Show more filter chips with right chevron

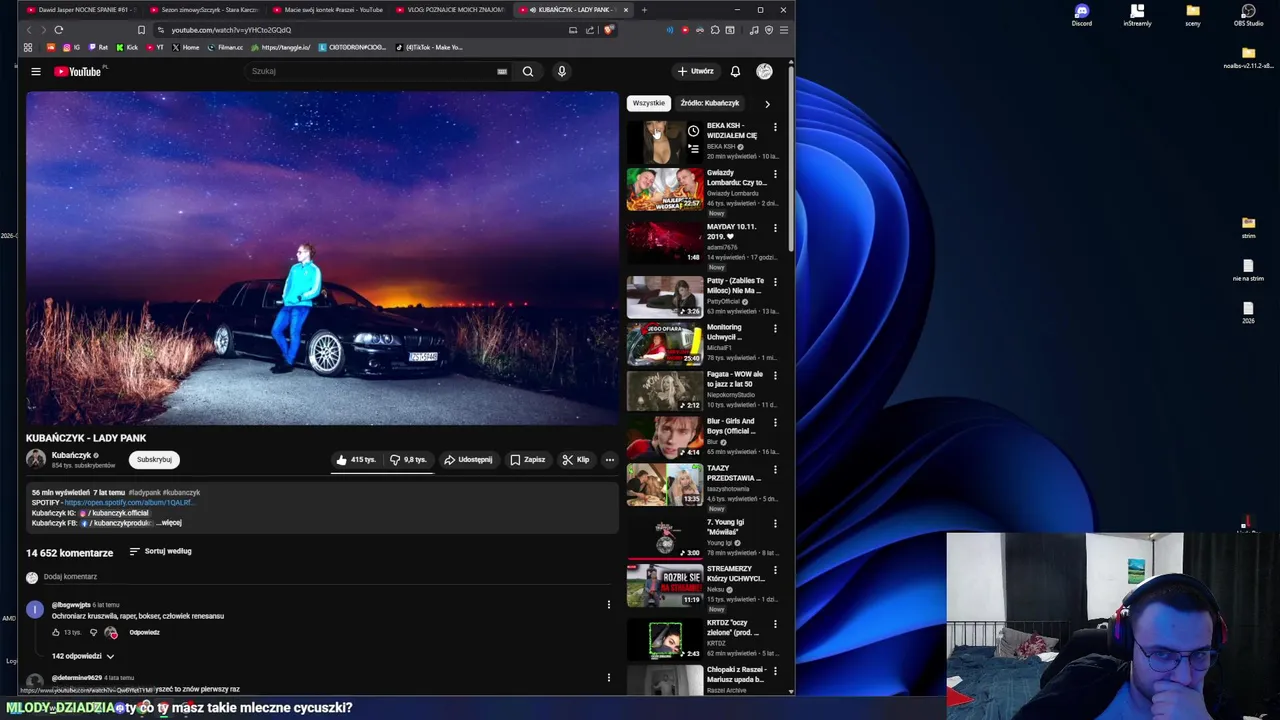767,103
